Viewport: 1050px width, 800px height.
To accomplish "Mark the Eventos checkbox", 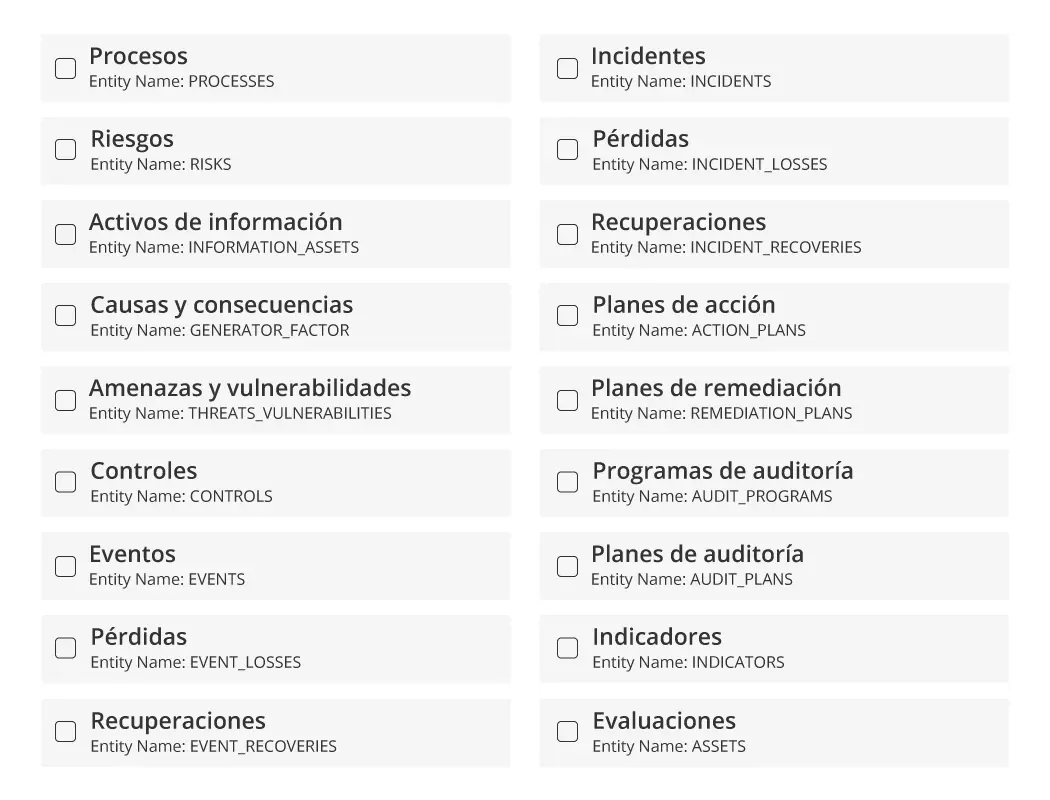I will pyautogui.click(x=65, y=566).
